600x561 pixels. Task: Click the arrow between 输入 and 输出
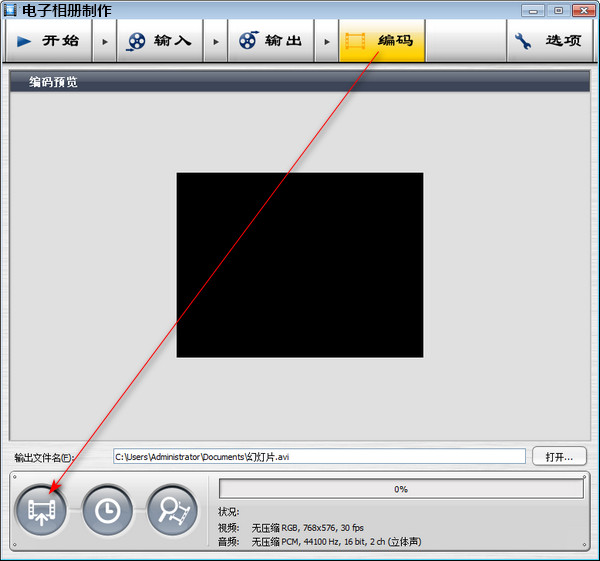click(x=215, y=41)
